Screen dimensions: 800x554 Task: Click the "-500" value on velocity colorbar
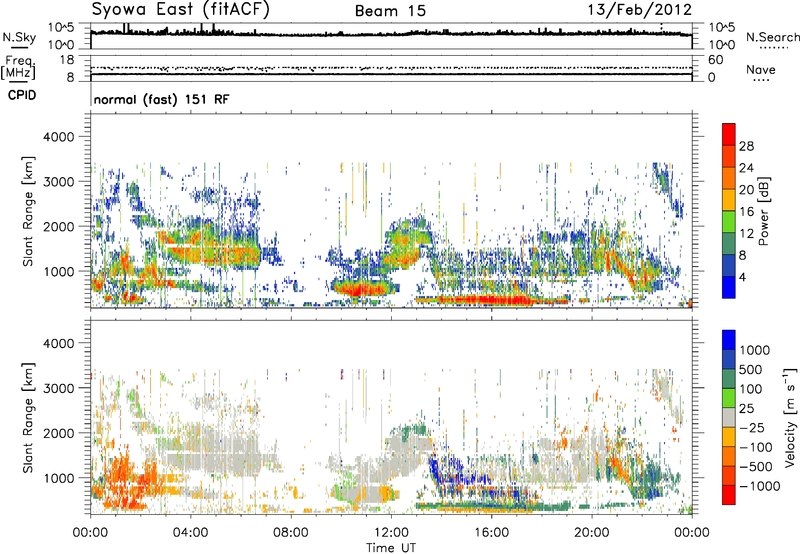click(x=756, y=466)
